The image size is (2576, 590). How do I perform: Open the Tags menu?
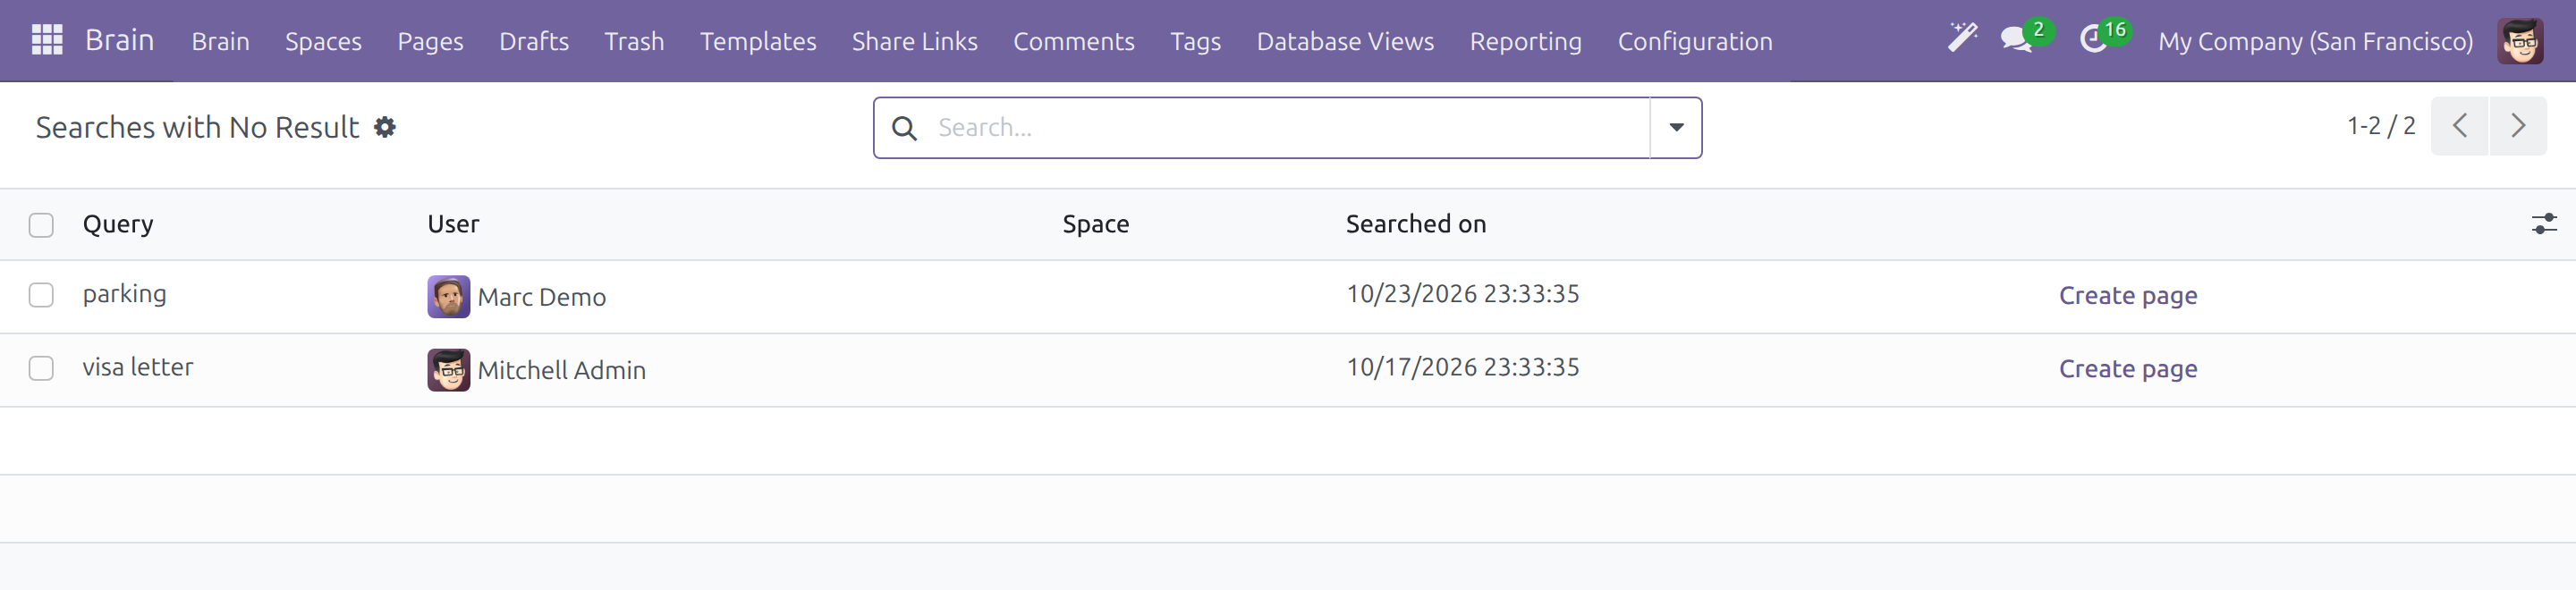click(x=1195, y=41)
